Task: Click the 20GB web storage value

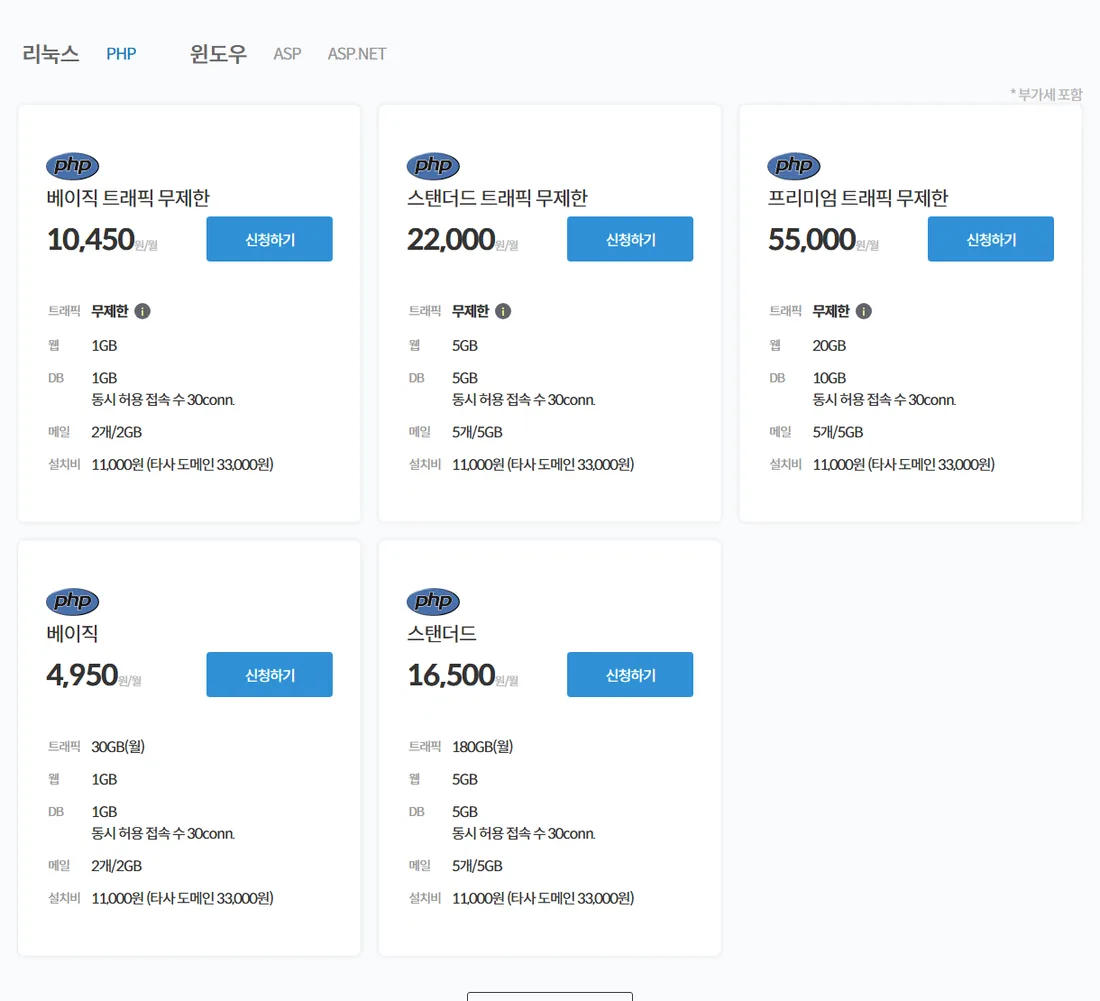Action: pos(829,346)
